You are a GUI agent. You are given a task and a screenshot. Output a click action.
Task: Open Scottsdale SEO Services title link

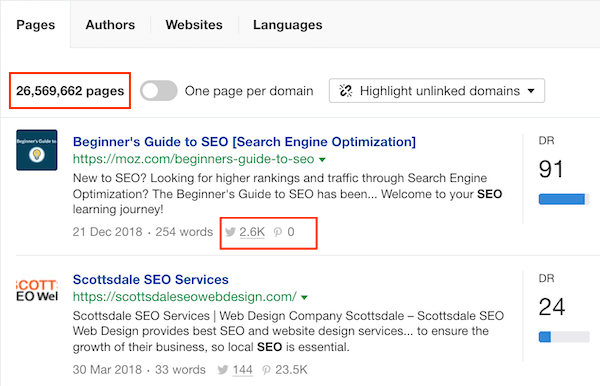click(151, 280)
